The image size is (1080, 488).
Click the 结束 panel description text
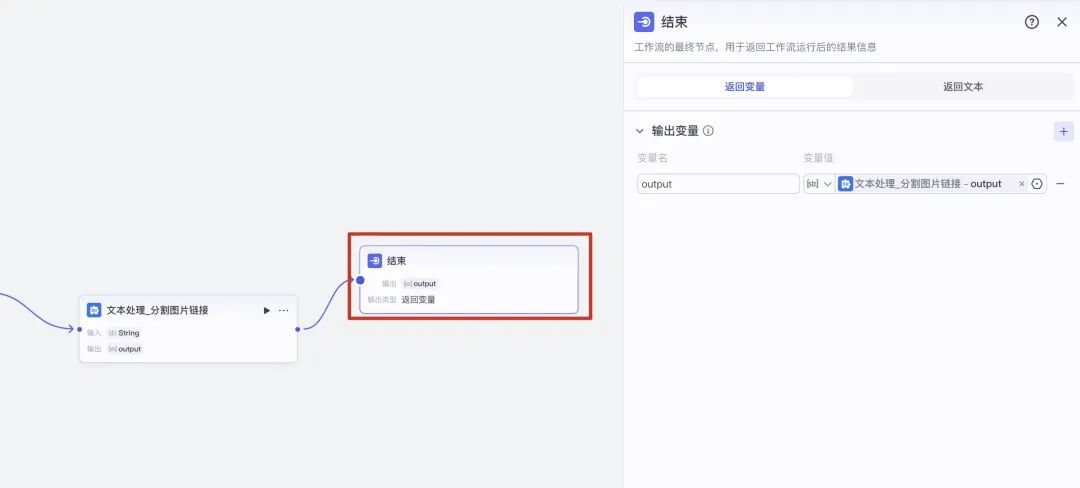click(x=755, y=47)
